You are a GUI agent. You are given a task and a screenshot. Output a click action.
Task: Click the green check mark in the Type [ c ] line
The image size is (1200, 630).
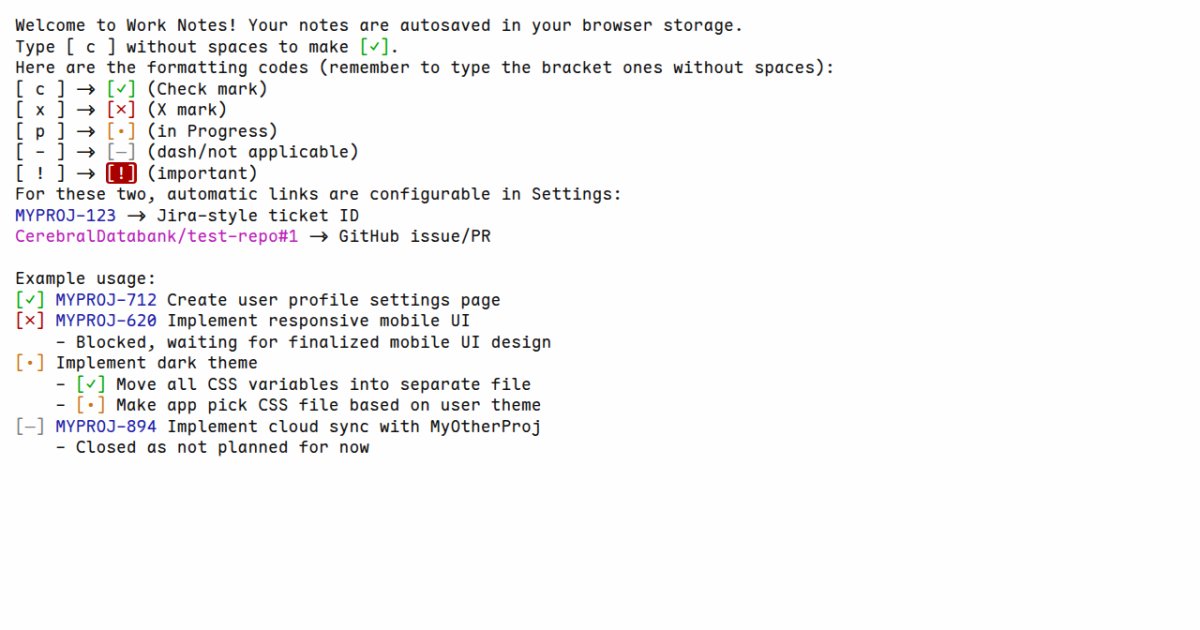click(x=374, y=47)
